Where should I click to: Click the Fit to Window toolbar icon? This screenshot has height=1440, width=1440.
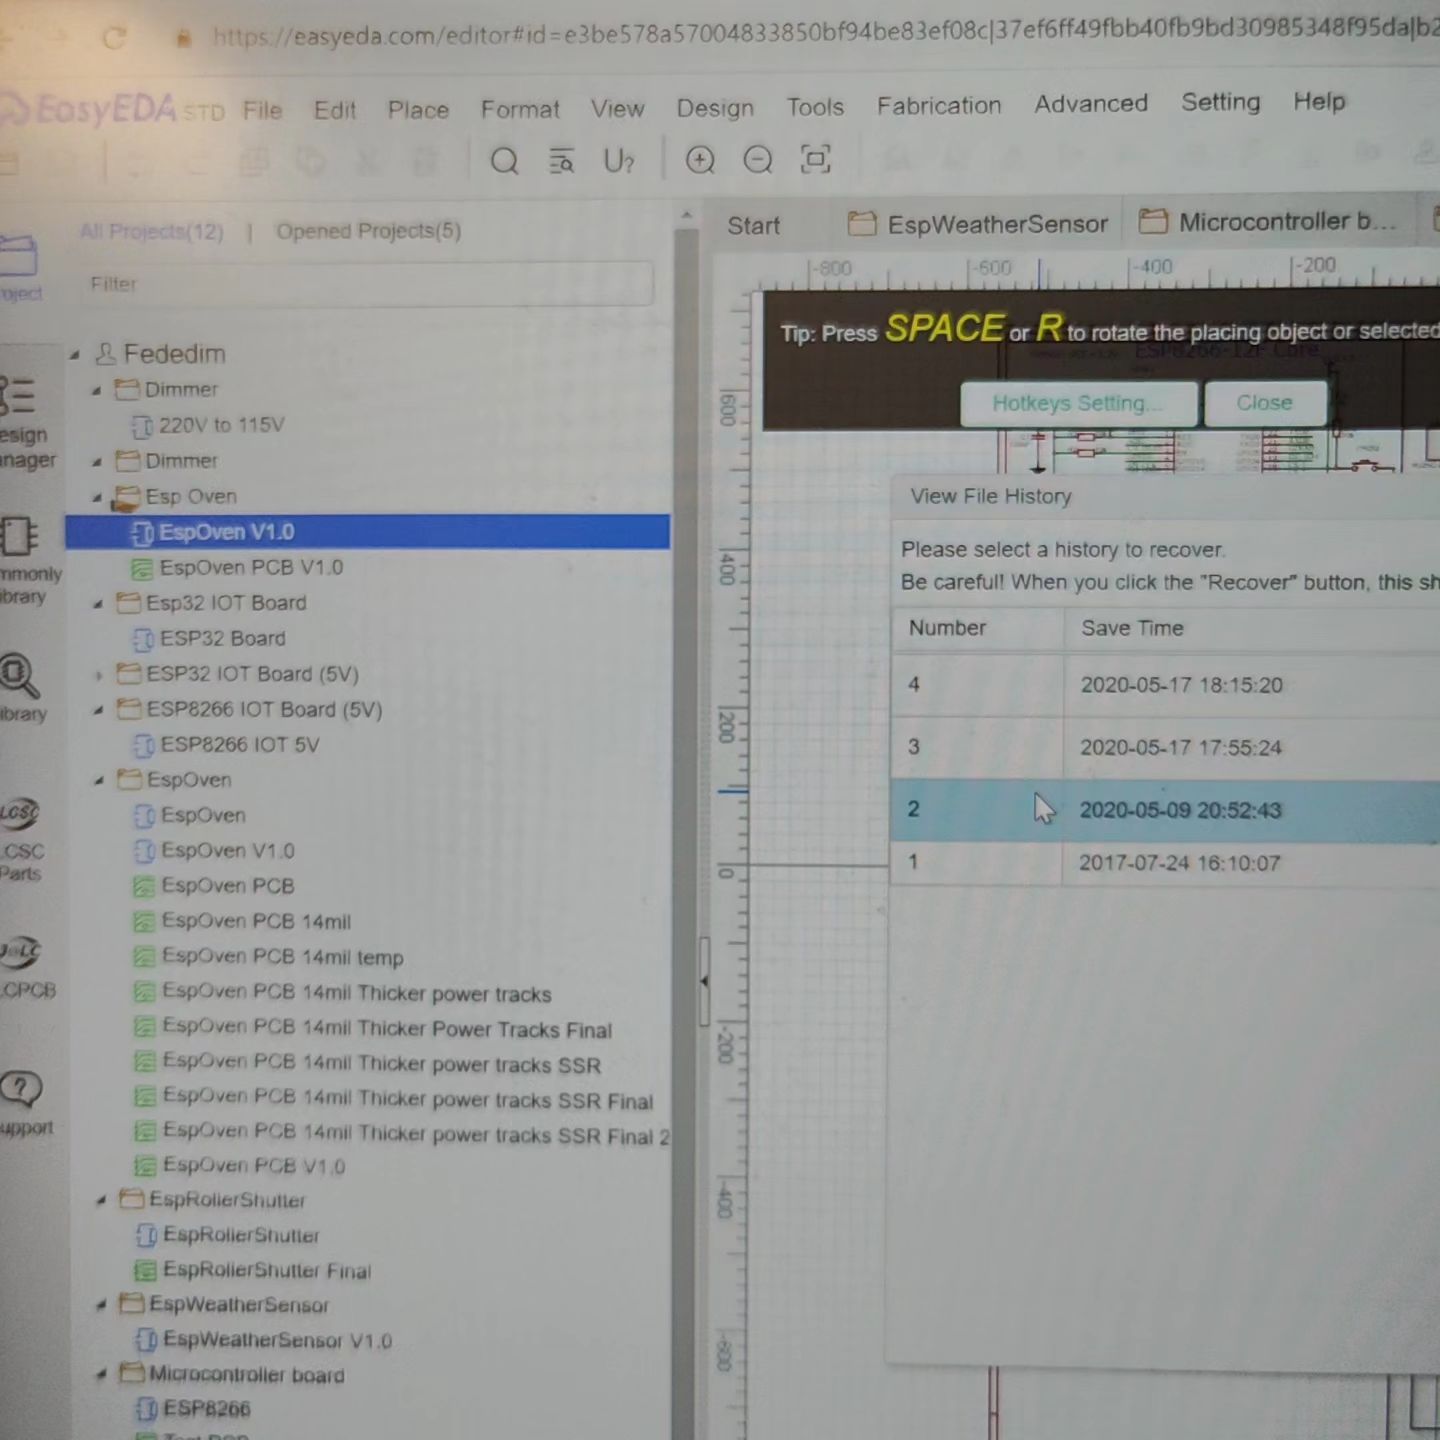(x=816, y=158)
